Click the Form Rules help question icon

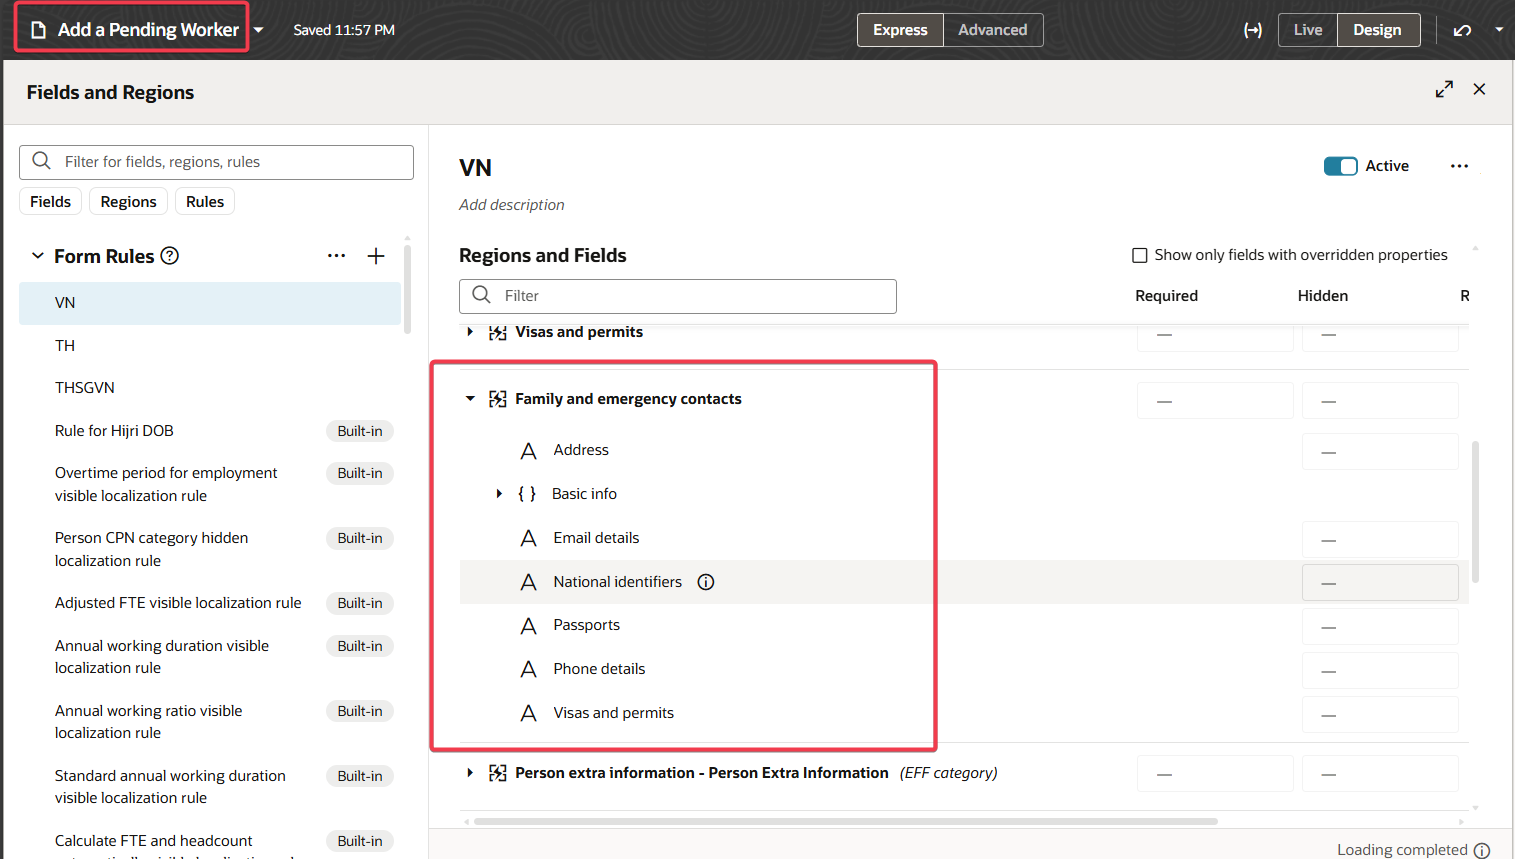click(170, 256)
